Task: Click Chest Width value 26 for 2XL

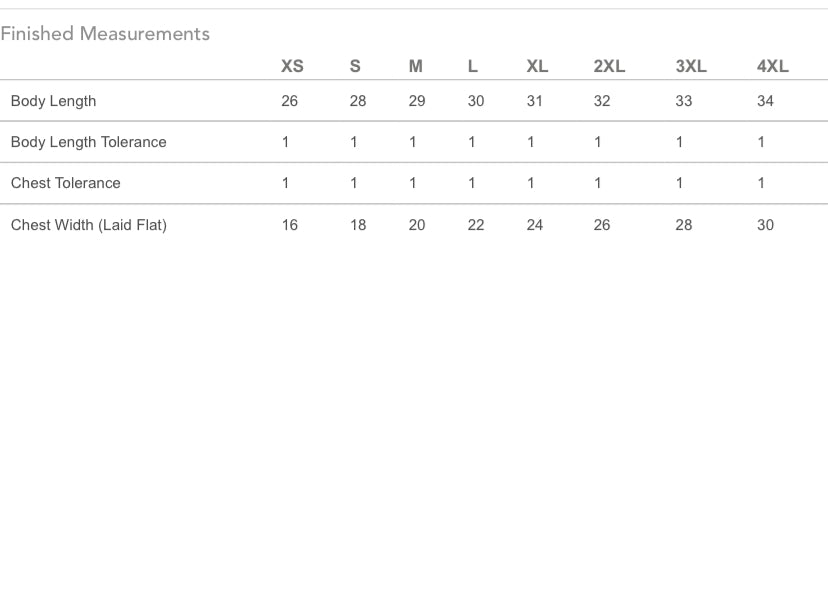Action: click(602, 225)
